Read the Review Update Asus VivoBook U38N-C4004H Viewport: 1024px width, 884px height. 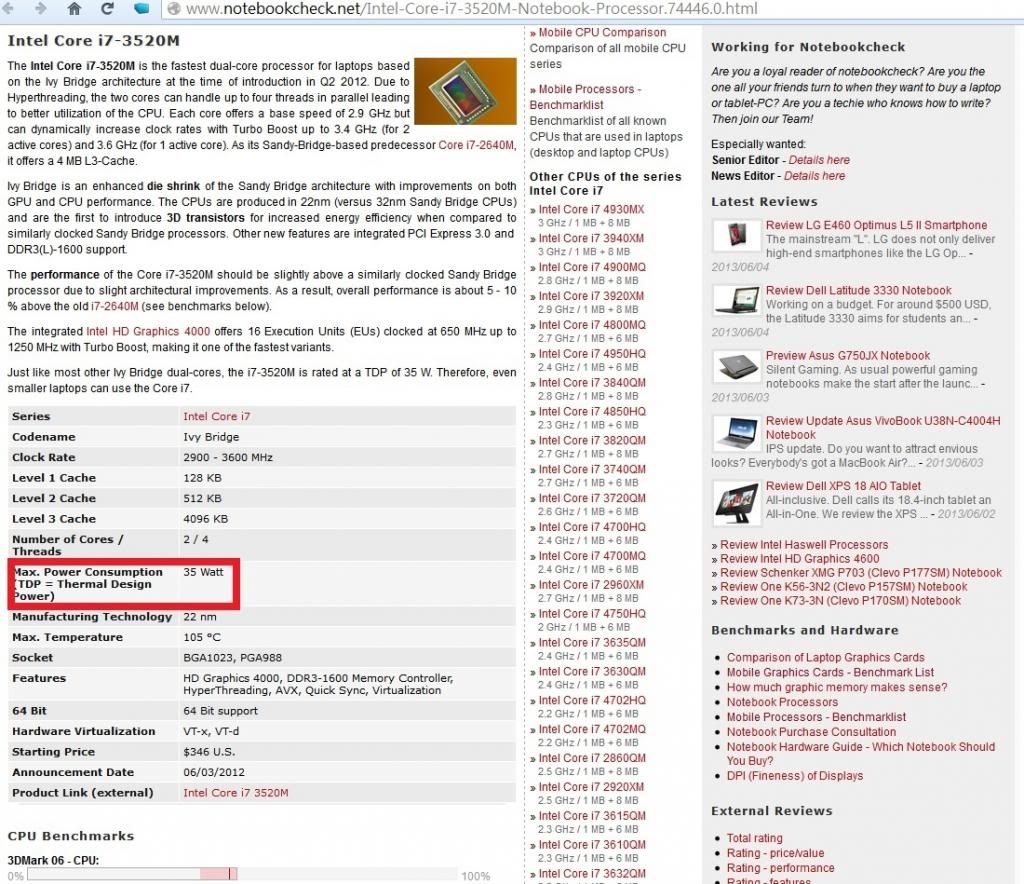883,428
